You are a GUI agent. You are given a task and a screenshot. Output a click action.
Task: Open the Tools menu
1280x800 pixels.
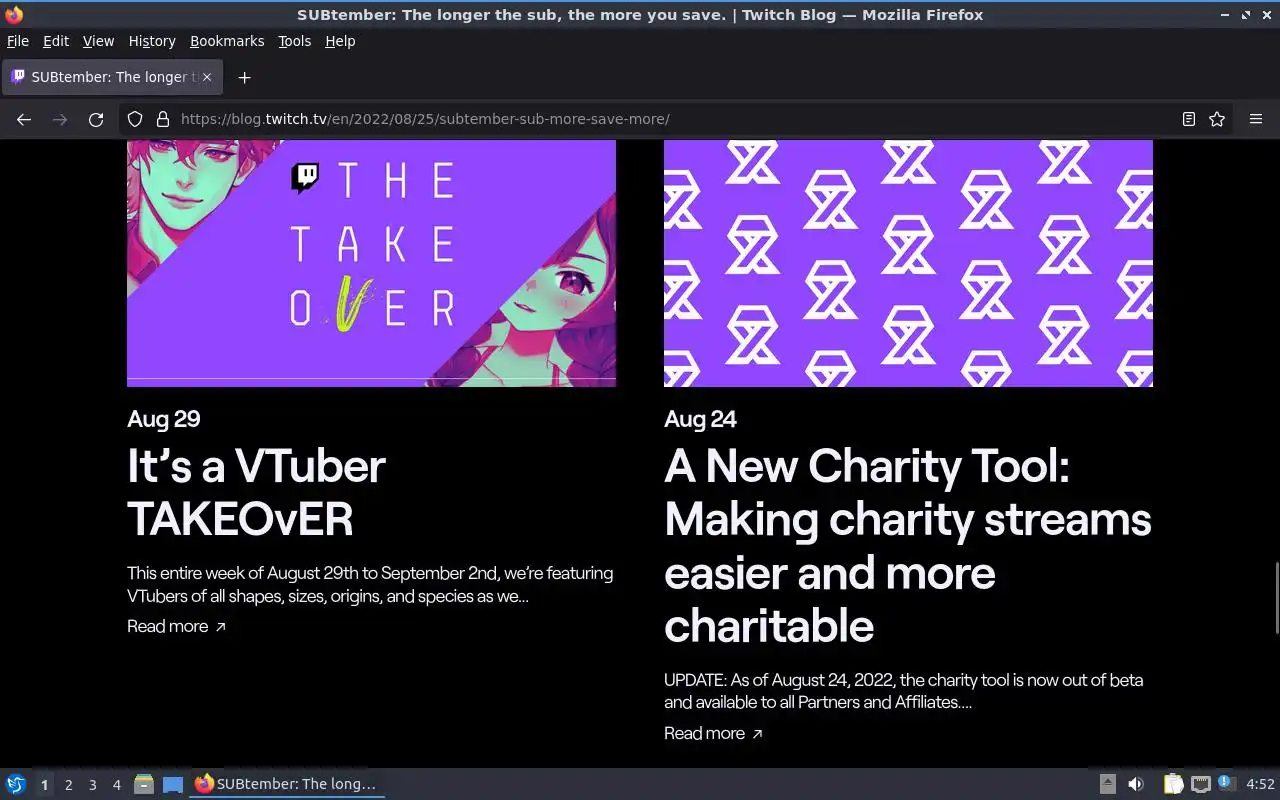(x=295, y=41)
